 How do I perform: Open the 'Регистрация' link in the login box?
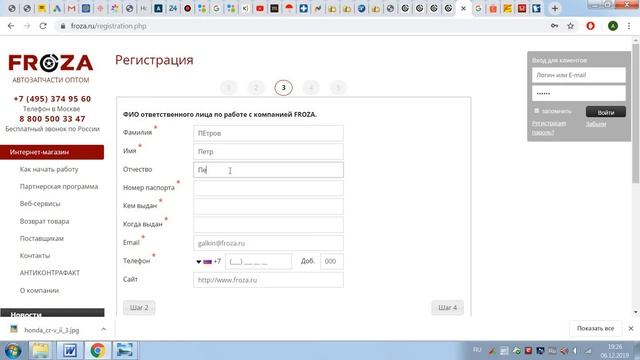[x=549, y=123]
